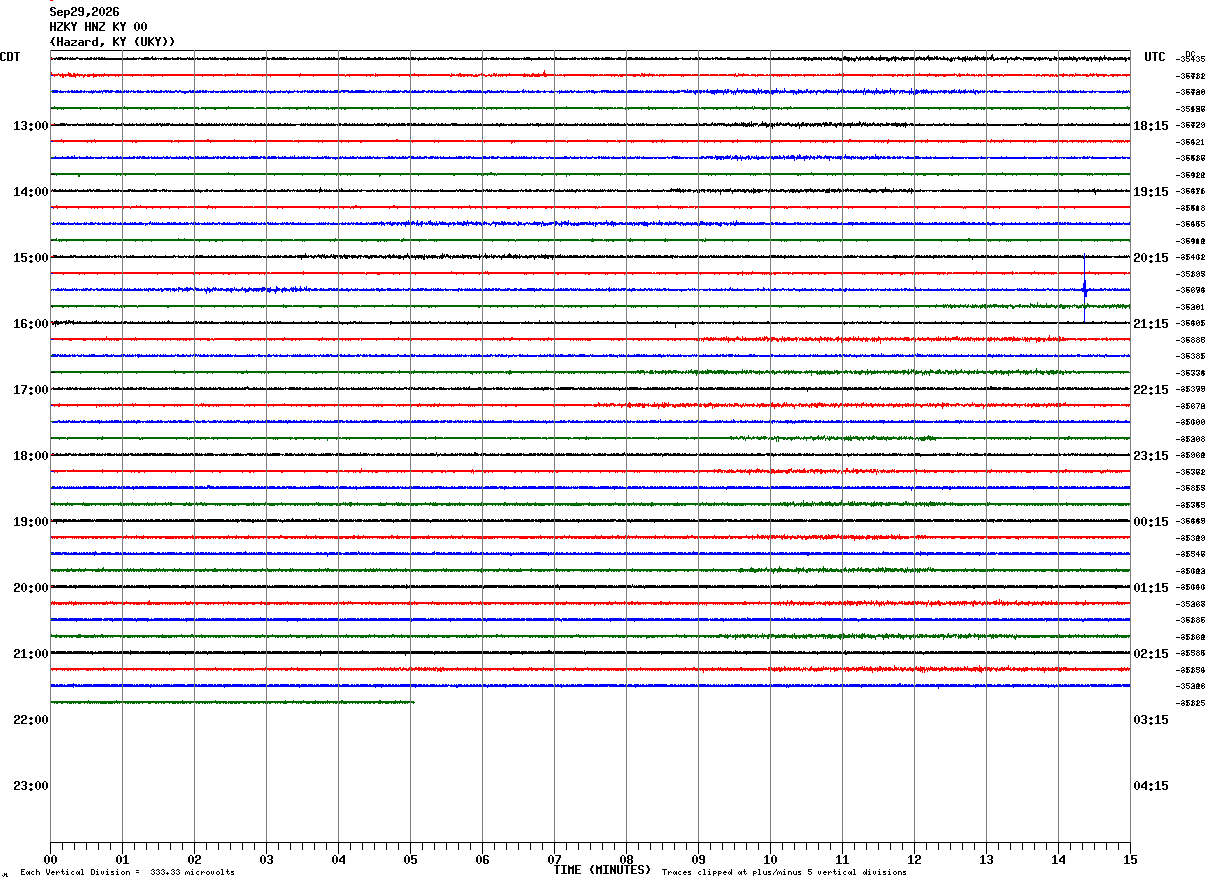Image resolution: width=1210 pixels, height=886 pixels.
Task: Click the 13:00 CDT hour label
Action: (x=30, y=126)
